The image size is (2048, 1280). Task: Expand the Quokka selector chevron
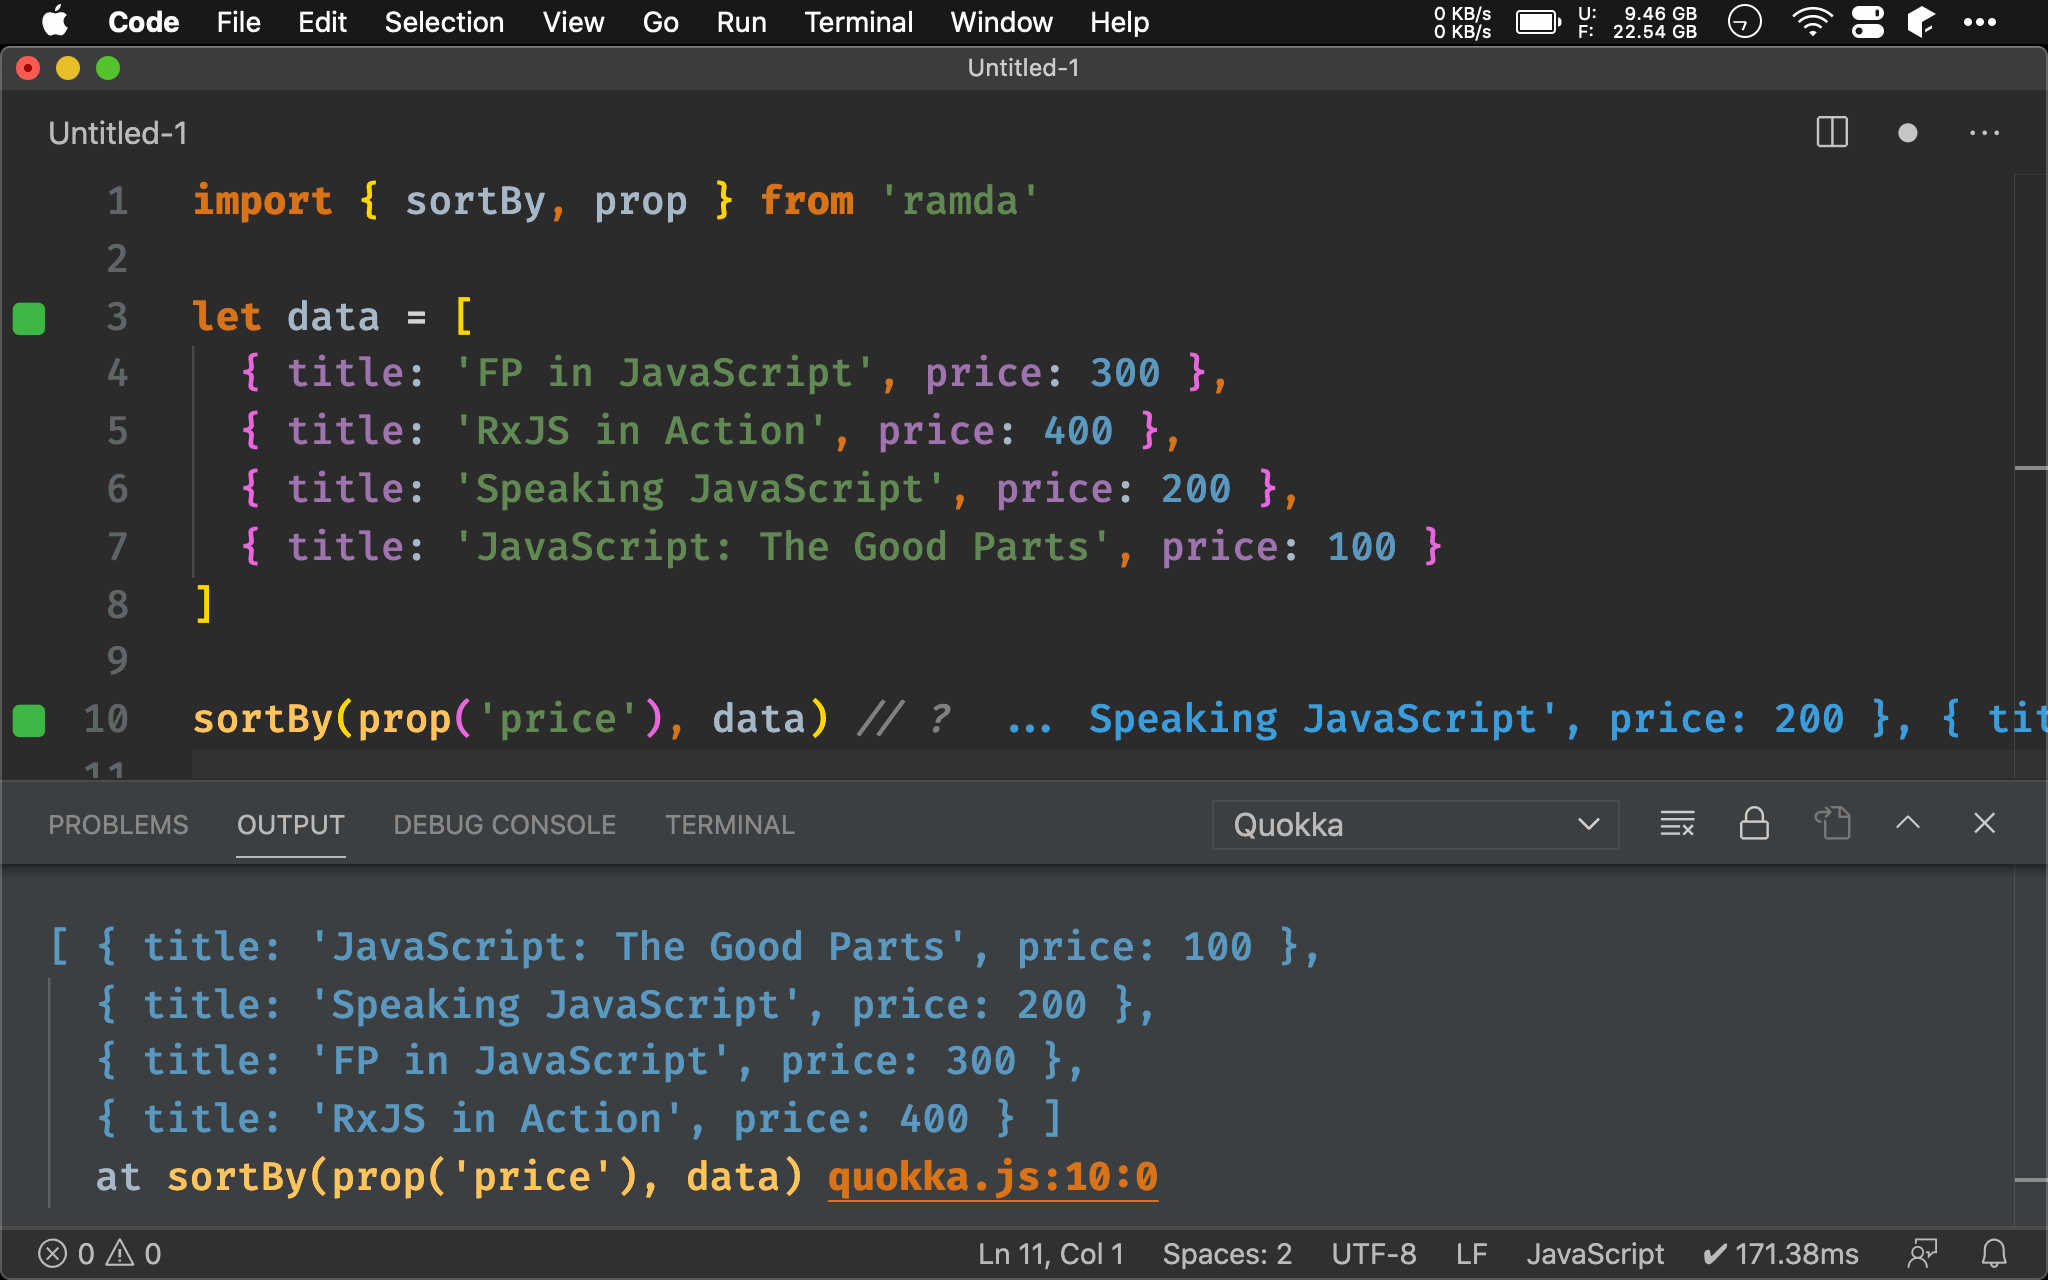tap(1589, 823)
